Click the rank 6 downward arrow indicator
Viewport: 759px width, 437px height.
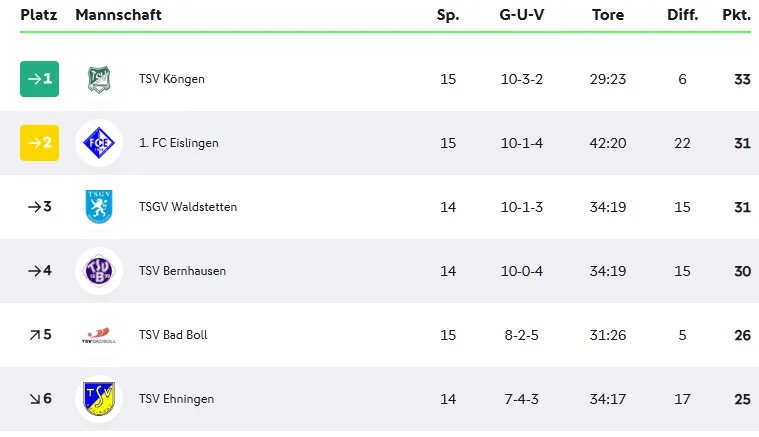[x=34, y=399]
